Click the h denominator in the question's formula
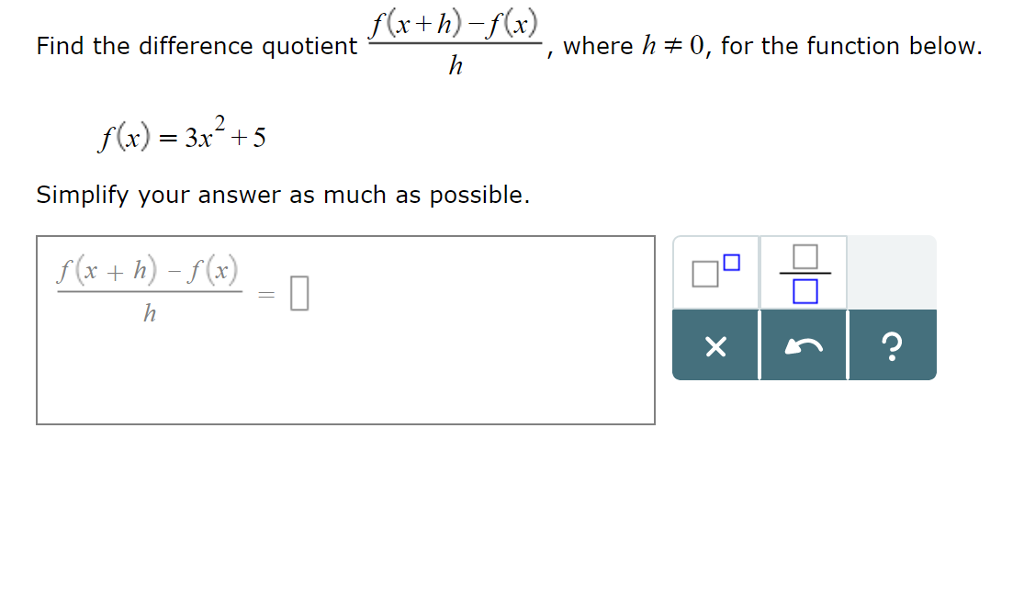 tap(456, 68)
